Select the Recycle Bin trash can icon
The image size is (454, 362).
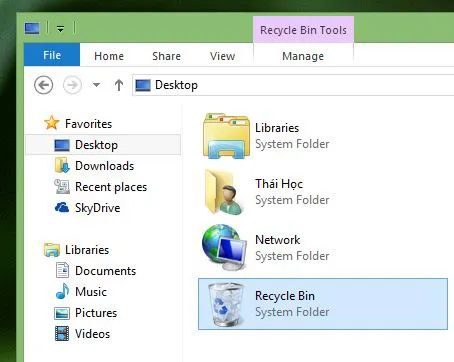226,304
